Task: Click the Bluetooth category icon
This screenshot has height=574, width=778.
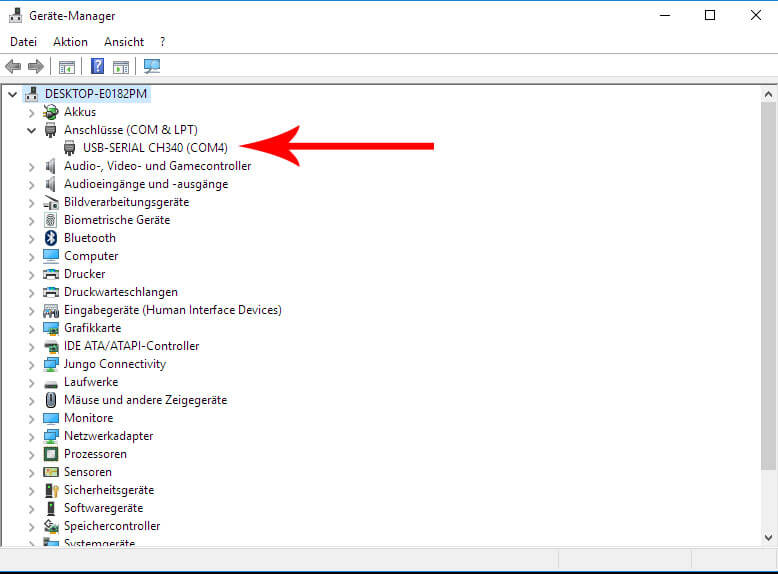Action: [x=51, y=238]
